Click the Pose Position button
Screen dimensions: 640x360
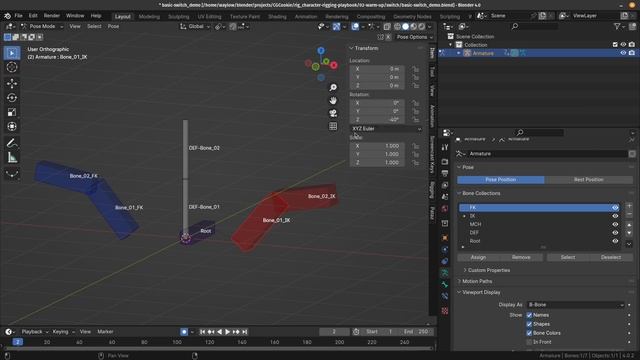tap(501, 180)
